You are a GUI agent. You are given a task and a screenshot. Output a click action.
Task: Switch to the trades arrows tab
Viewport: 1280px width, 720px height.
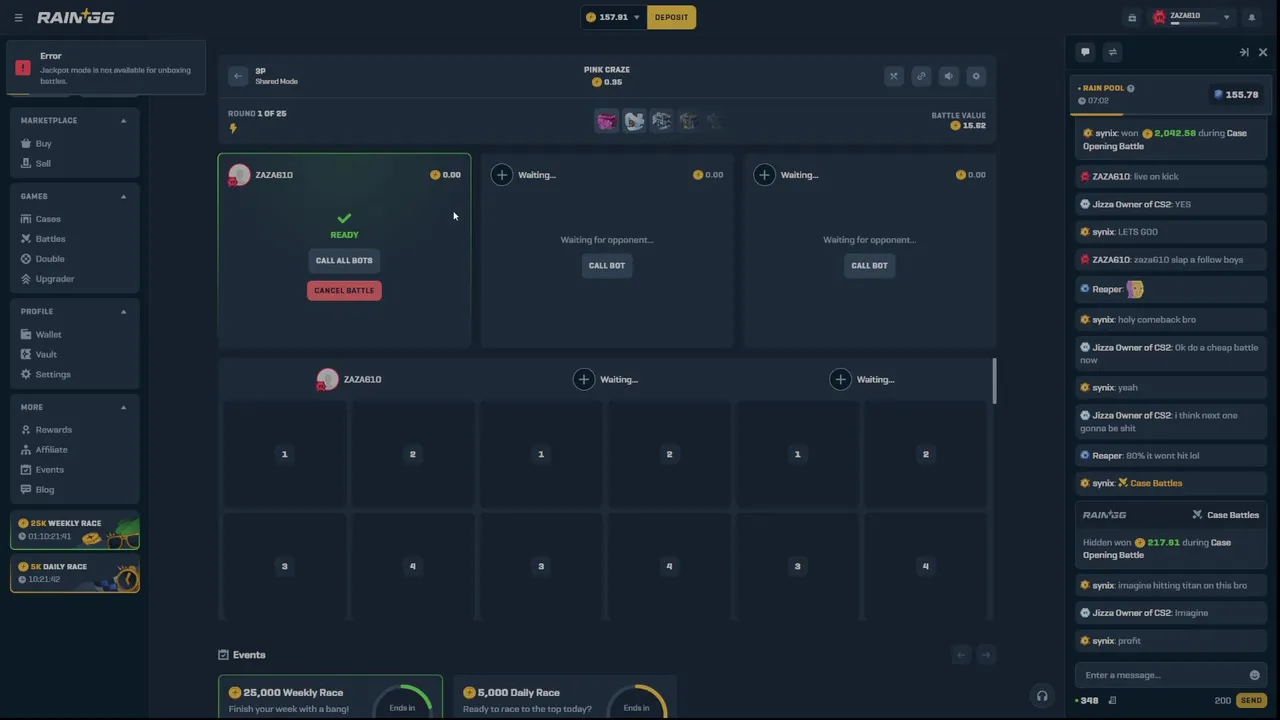point(1112,52)
